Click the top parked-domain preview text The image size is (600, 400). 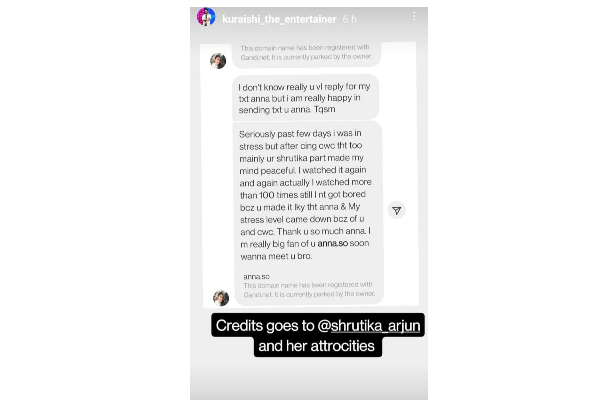coord(306,52)
